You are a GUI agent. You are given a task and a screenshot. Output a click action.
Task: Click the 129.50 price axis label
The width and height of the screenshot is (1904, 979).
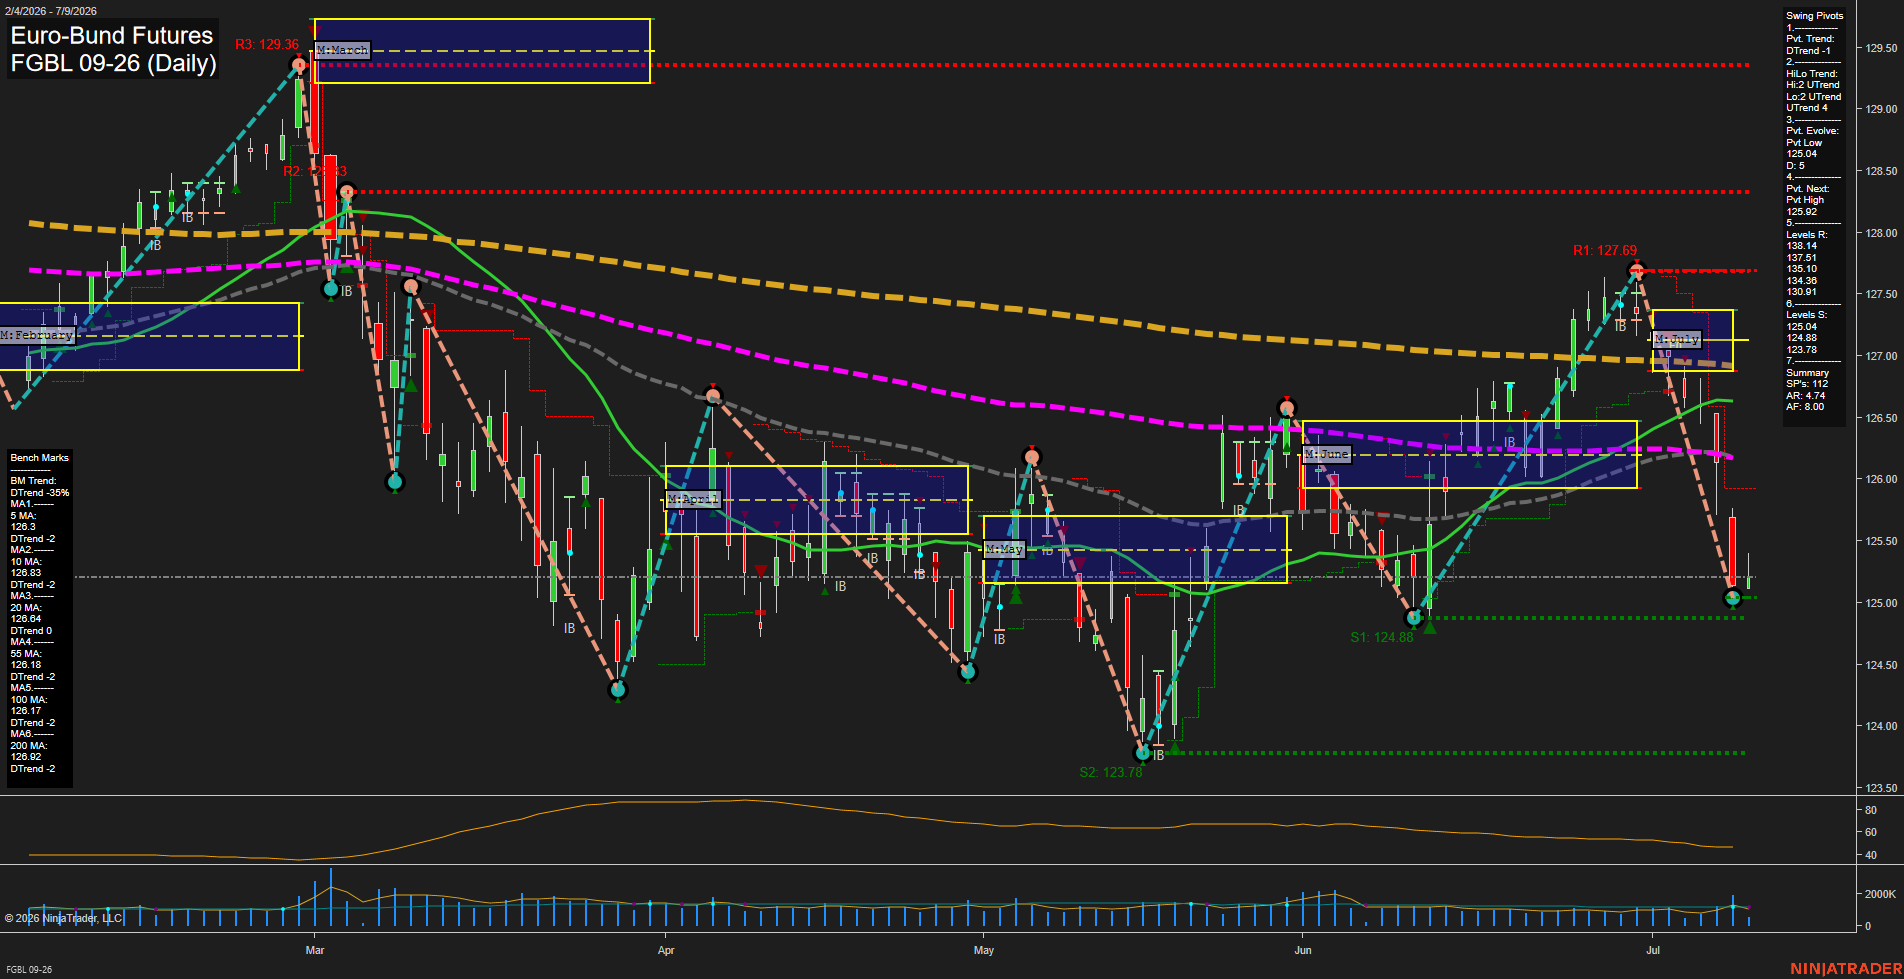pos(1881,48)
